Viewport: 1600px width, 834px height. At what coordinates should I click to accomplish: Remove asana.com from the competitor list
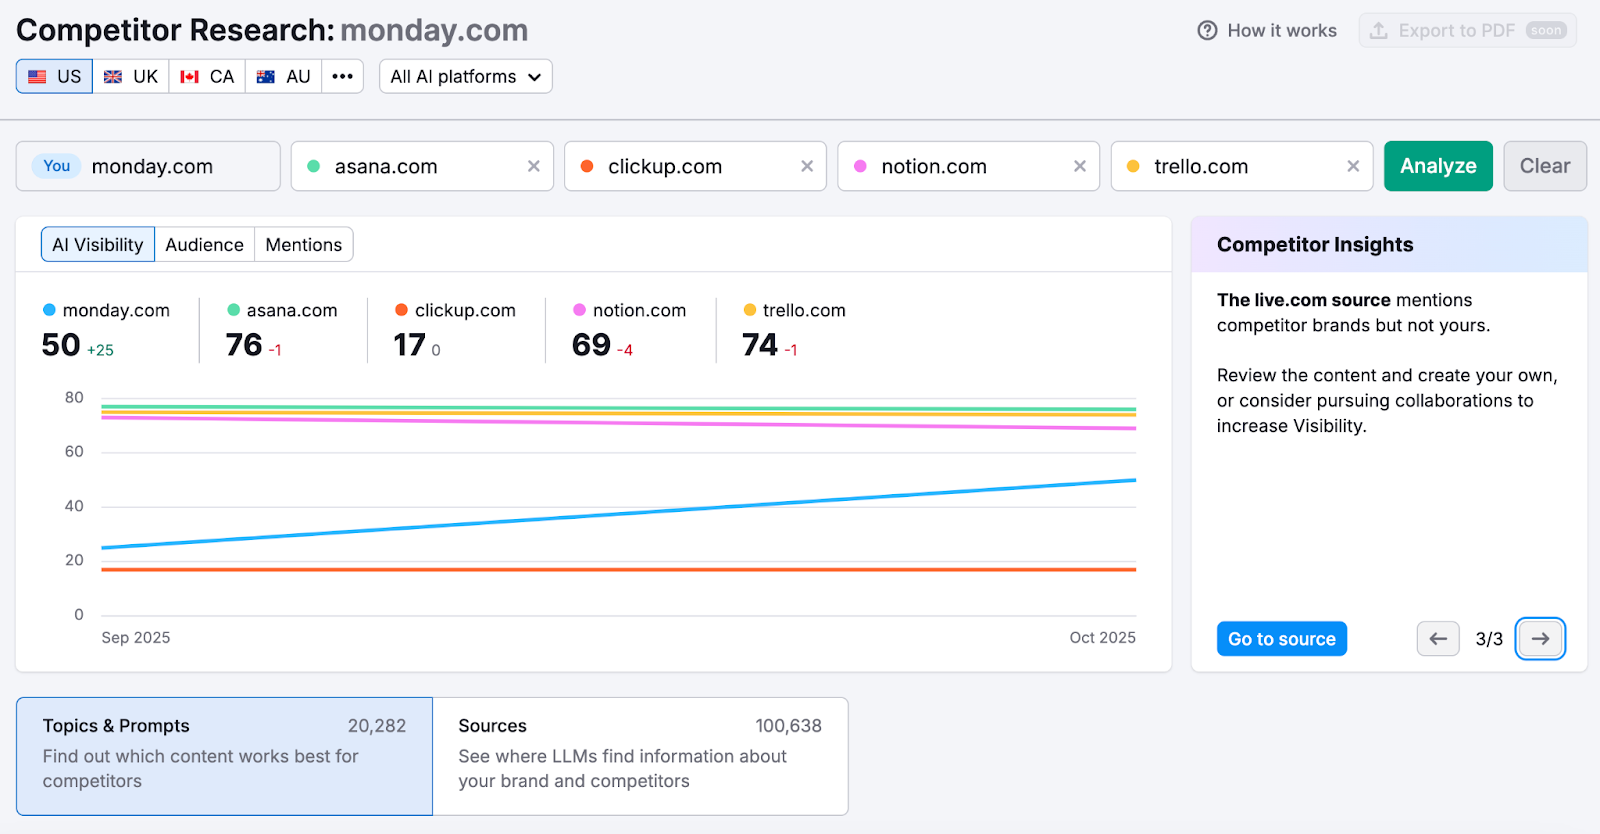click(x=533, y=166)
